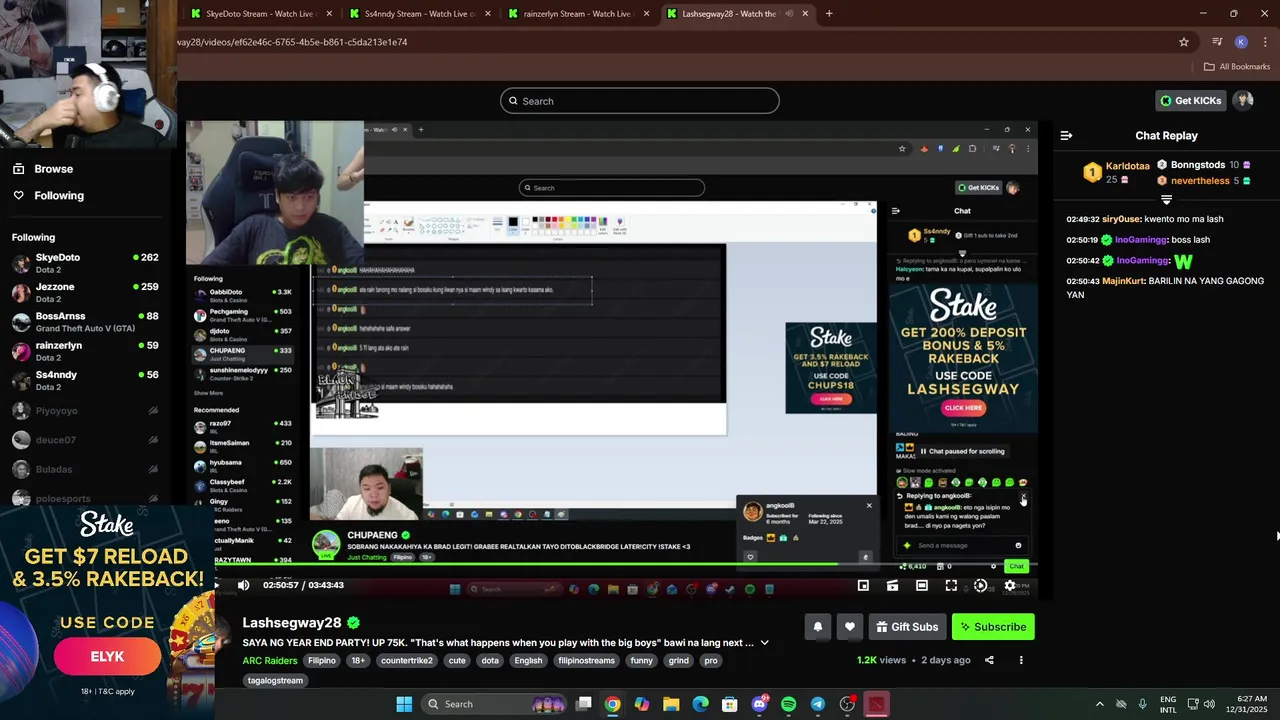Select the Filipino tag
Screen dimensions: 1280x720
[322, 661]
